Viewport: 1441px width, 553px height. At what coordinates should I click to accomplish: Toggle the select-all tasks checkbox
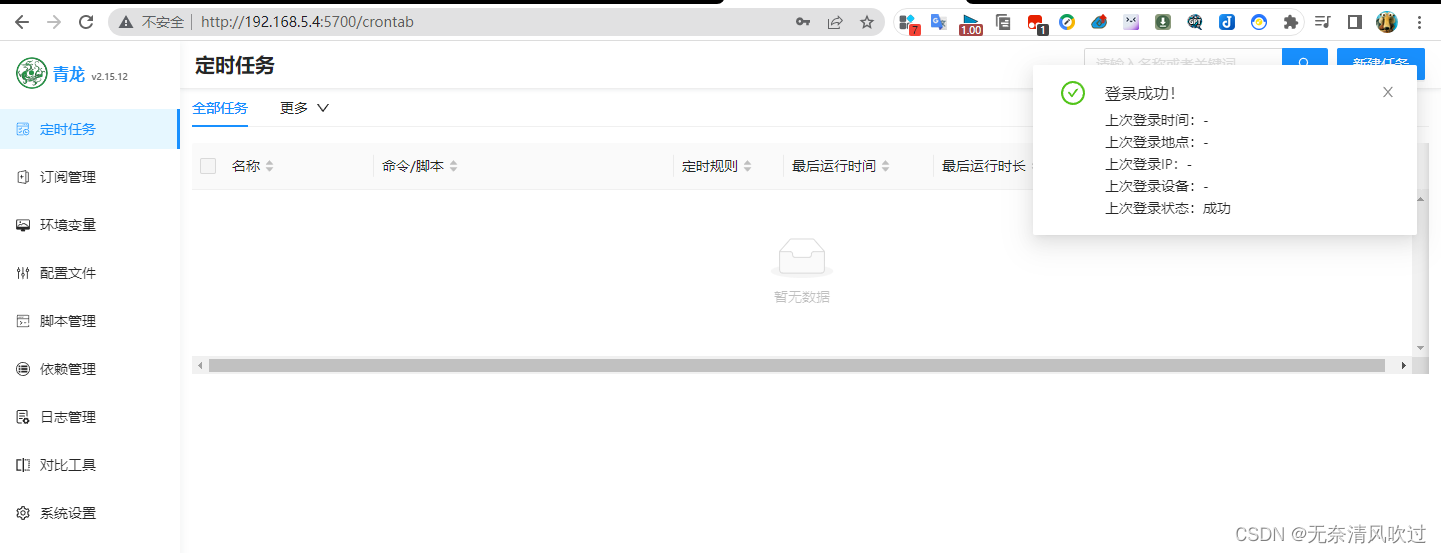pyautogui.click(x=208, y=166)
